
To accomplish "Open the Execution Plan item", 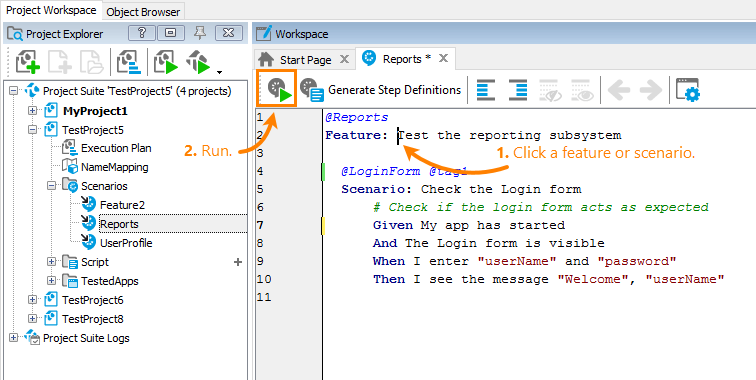I will click(116, 148).
